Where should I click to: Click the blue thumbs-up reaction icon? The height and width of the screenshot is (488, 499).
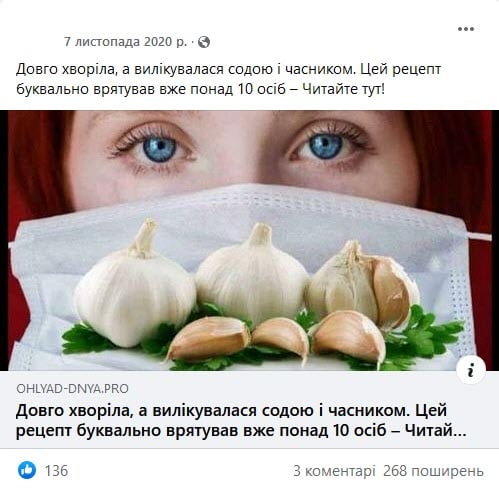pyautogui.click(x=27, y=470)
